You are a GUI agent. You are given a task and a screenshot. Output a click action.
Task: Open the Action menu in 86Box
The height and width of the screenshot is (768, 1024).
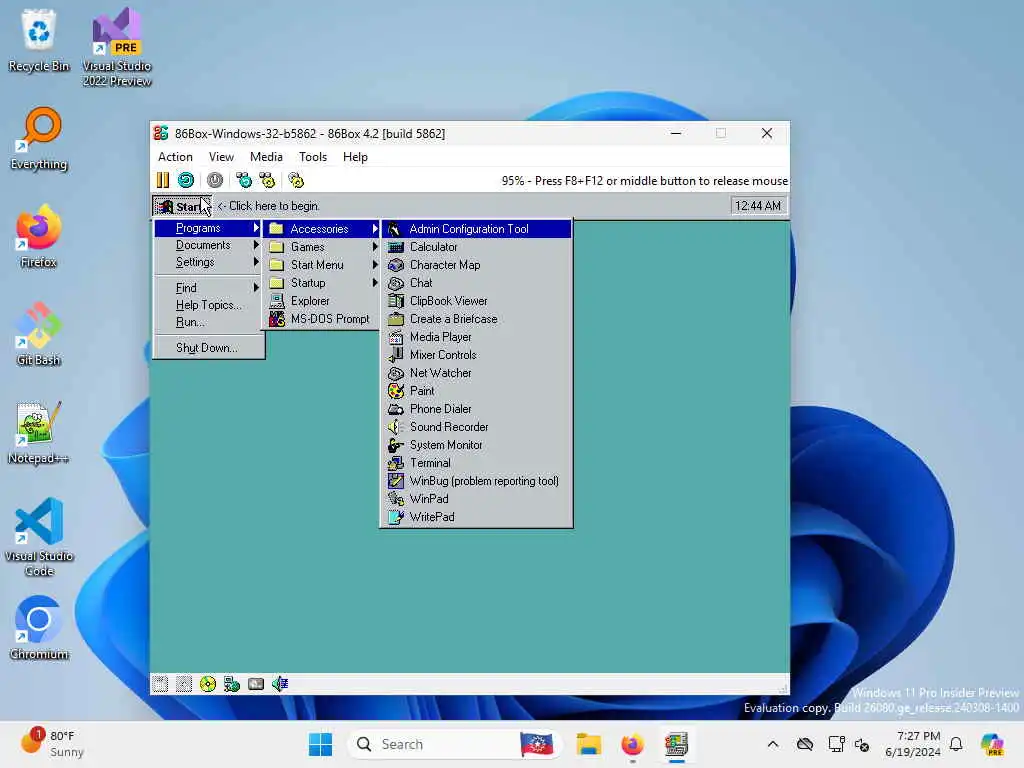tap(175, 157)
